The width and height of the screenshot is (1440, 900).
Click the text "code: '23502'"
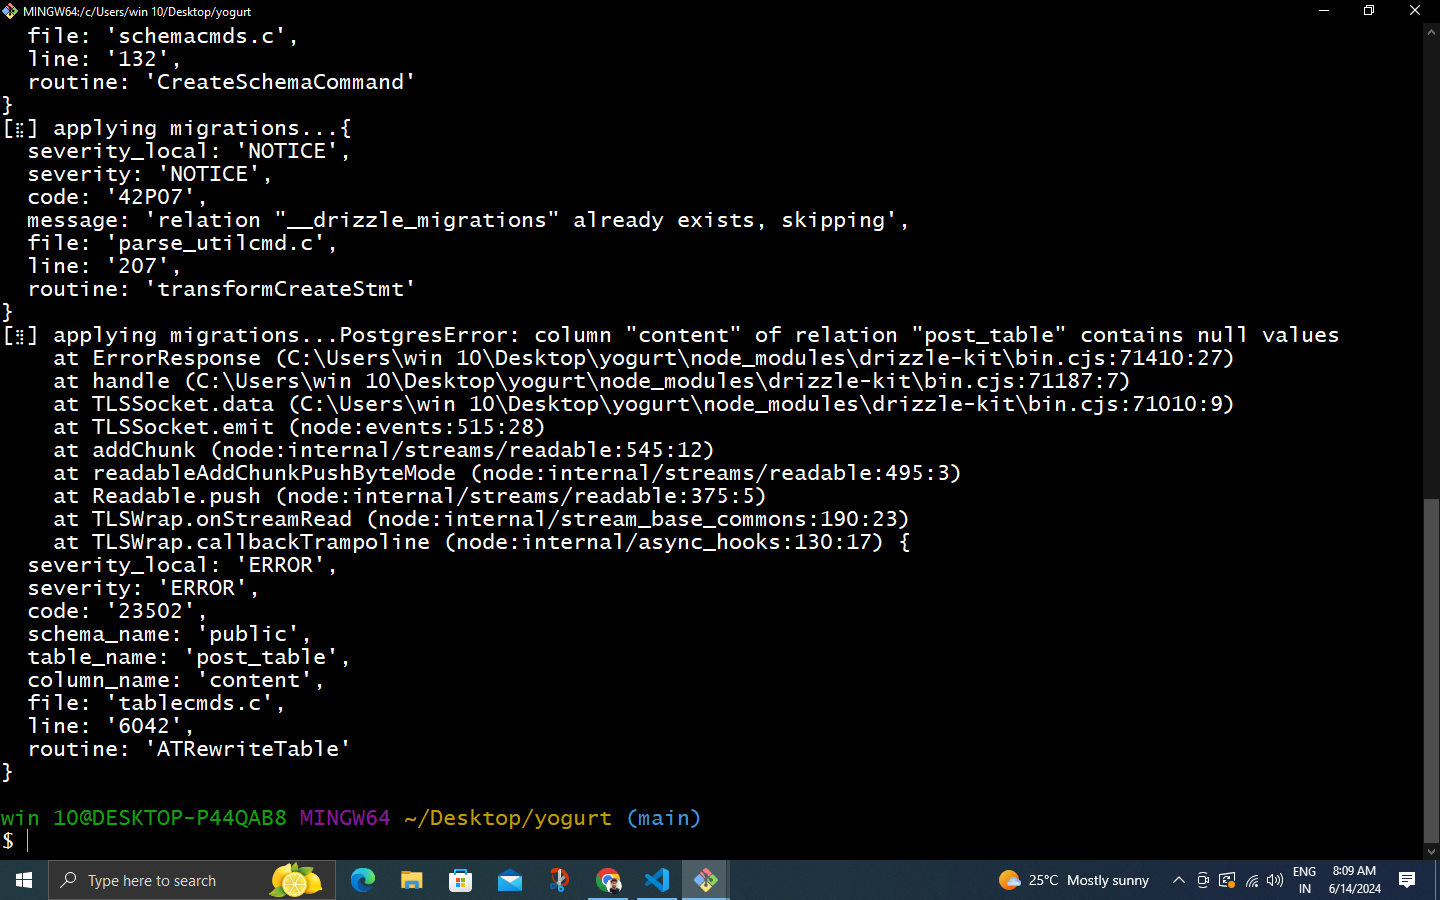click(117, 611)
